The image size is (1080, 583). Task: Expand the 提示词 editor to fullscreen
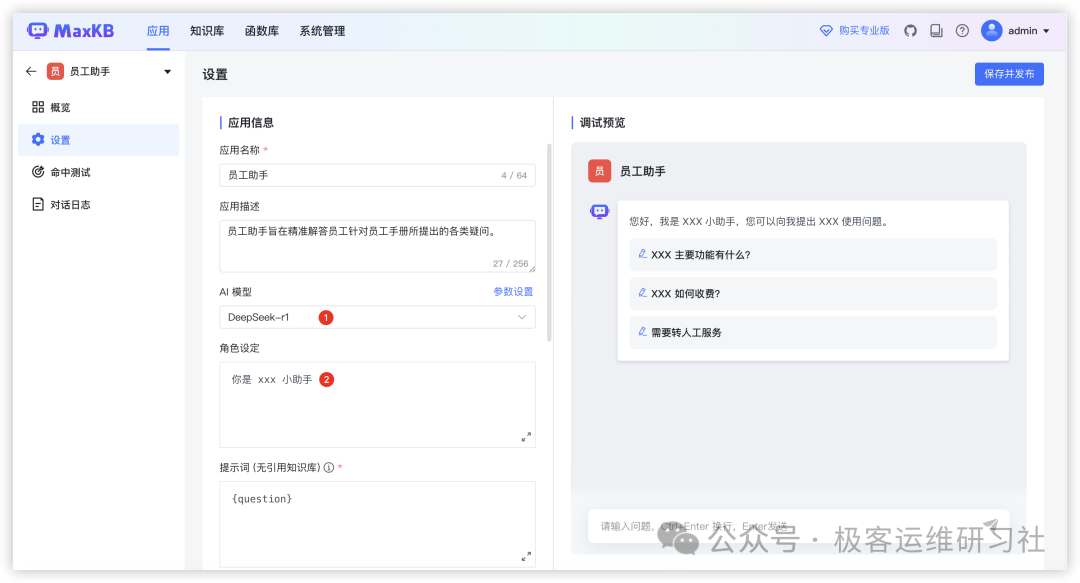click(526, 556)
